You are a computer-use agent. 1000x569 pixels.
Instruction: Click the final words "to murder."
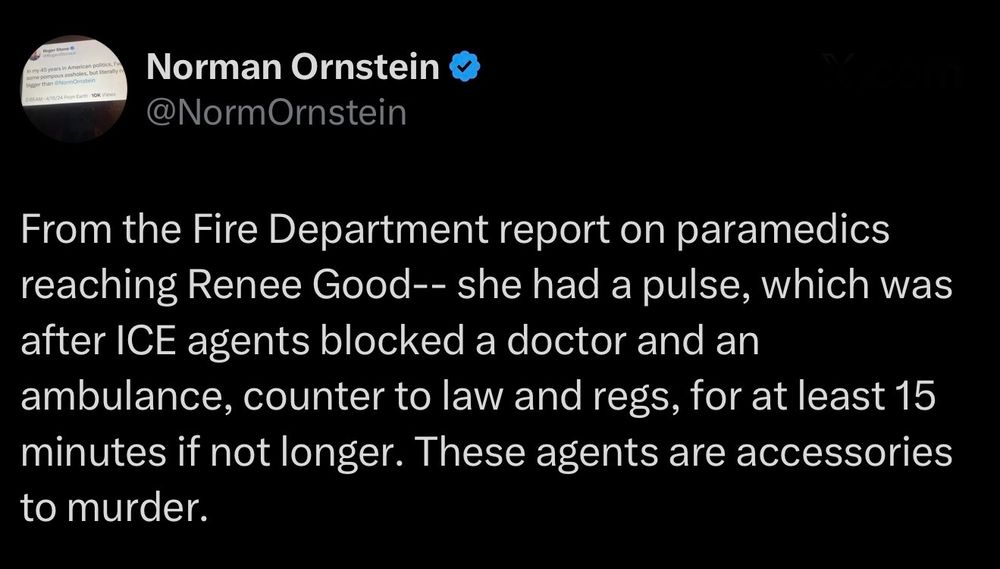pos(113,508)
